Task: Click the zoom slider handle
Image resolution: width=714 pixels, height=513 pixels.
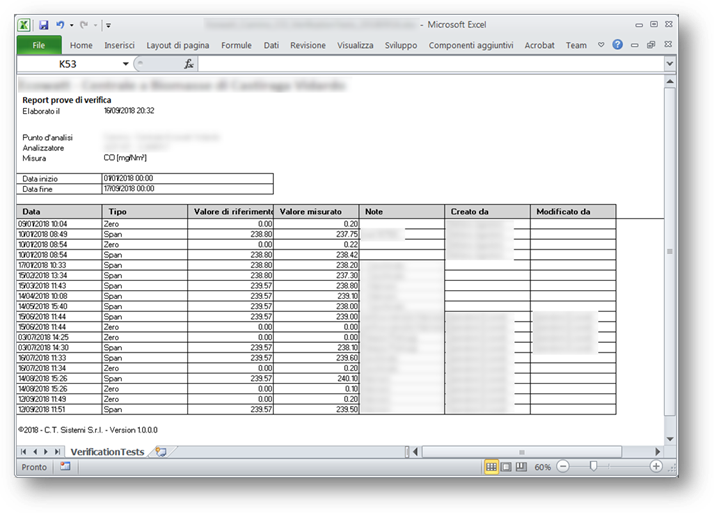Action: [594, 467]
